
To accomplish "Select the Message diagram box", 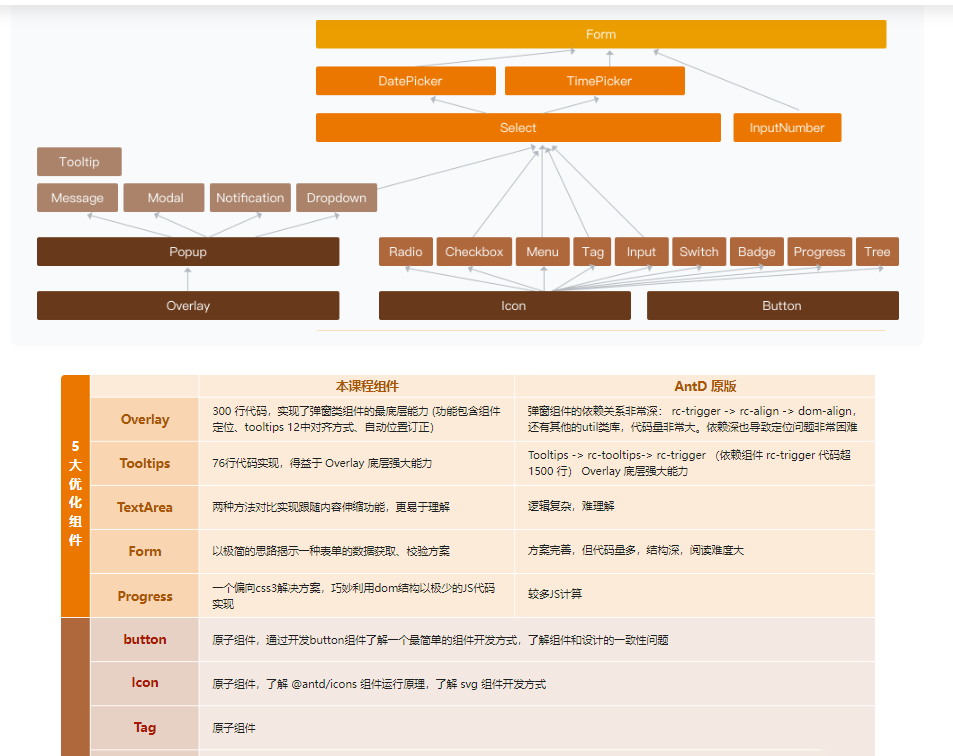I will (77, 198).
